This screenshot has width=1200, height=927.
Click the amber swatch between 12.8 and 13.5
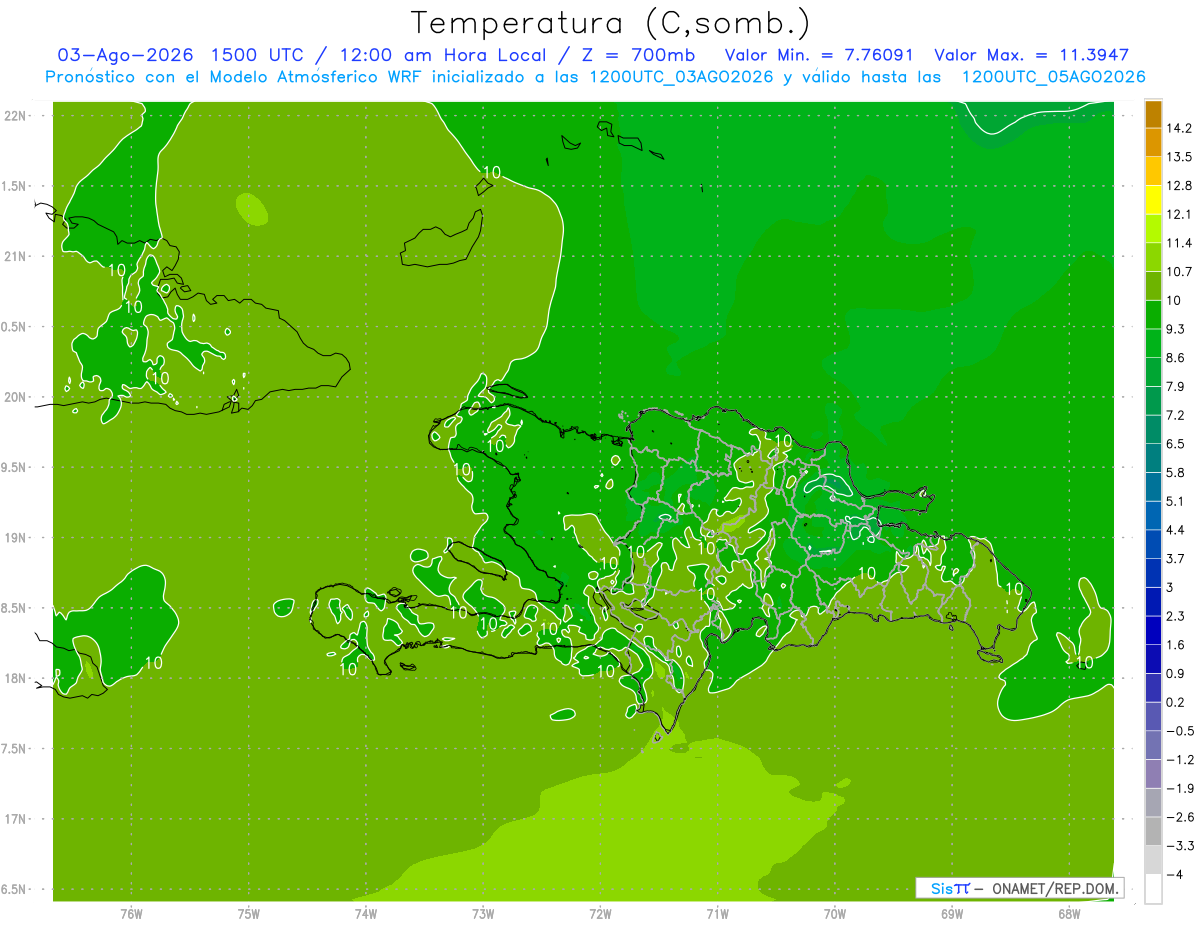tap(1153, 172)
